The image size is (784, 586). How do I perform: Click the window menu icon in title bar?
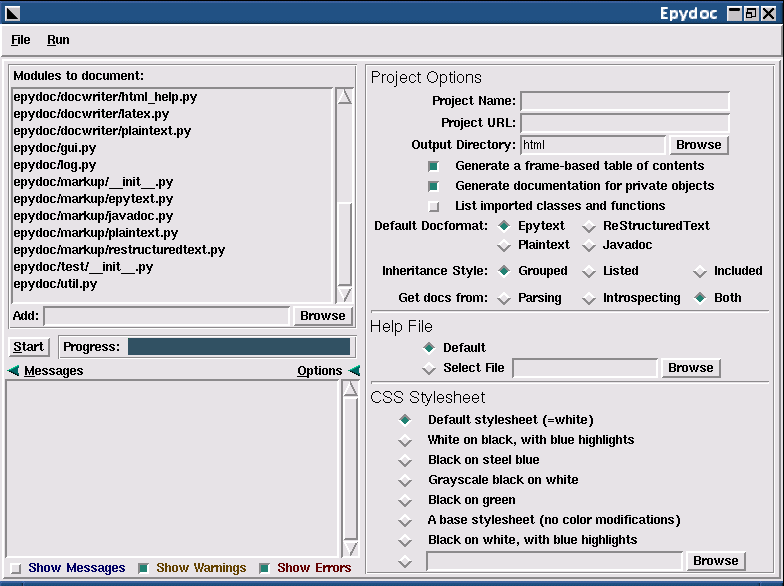(12, 13)
